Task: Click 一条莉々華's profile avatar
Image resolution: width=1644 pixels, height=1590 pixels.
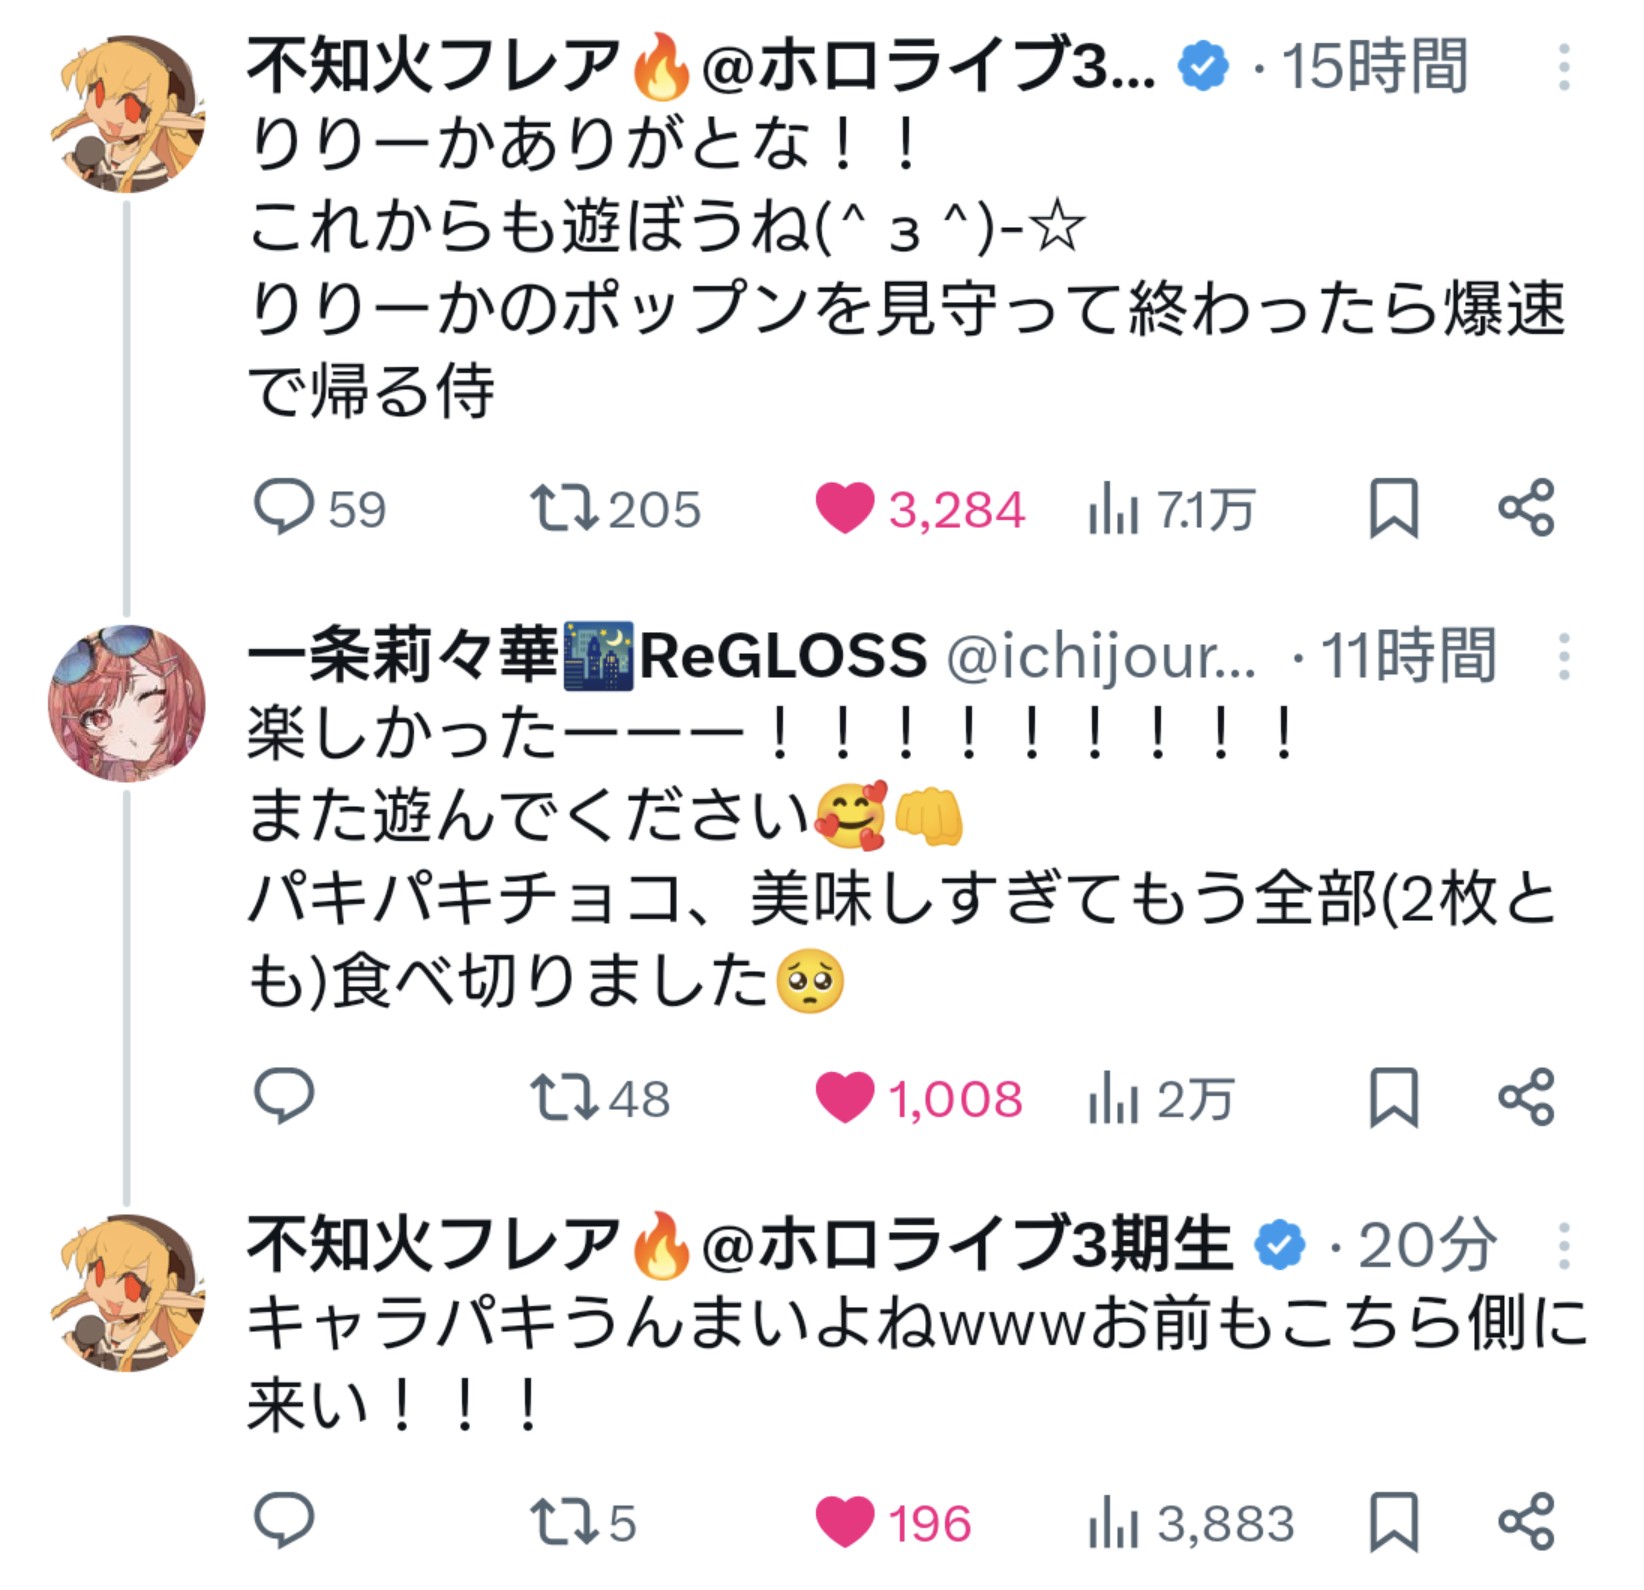Action: pos(127,703)
